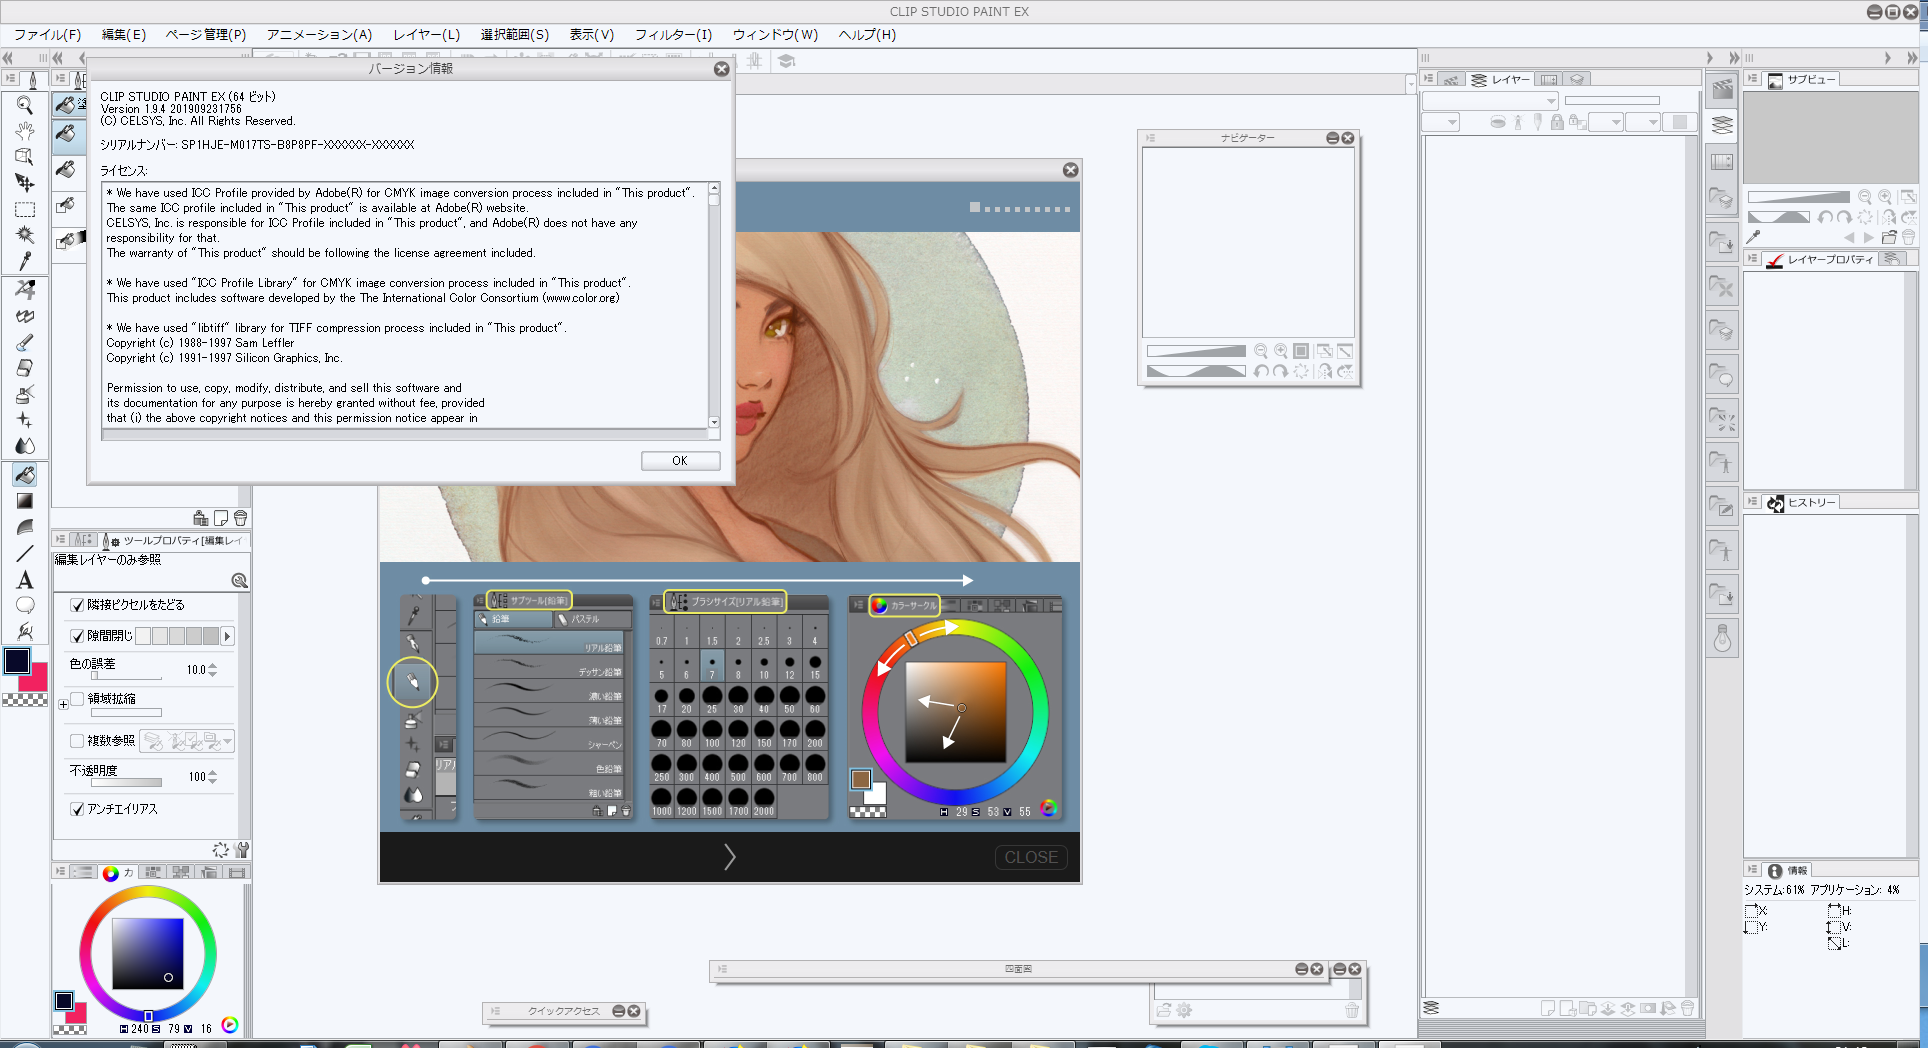The width and height of the screenshot is (1928, 1048).
Task: Click the color margin slider
Action: pyautogui.click(x=126, y=676)
